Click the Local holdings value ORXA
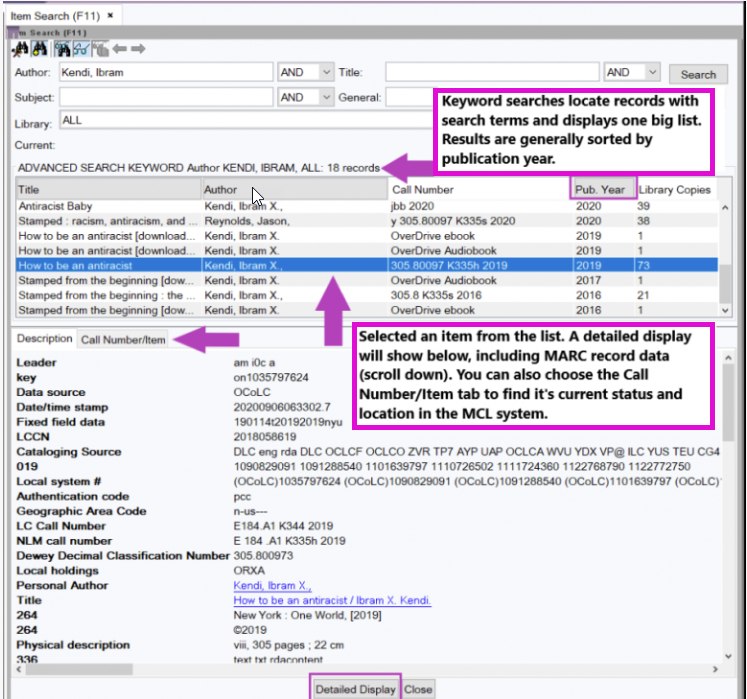The height and width of the screenshot is (699, 747). click(249, 571)
